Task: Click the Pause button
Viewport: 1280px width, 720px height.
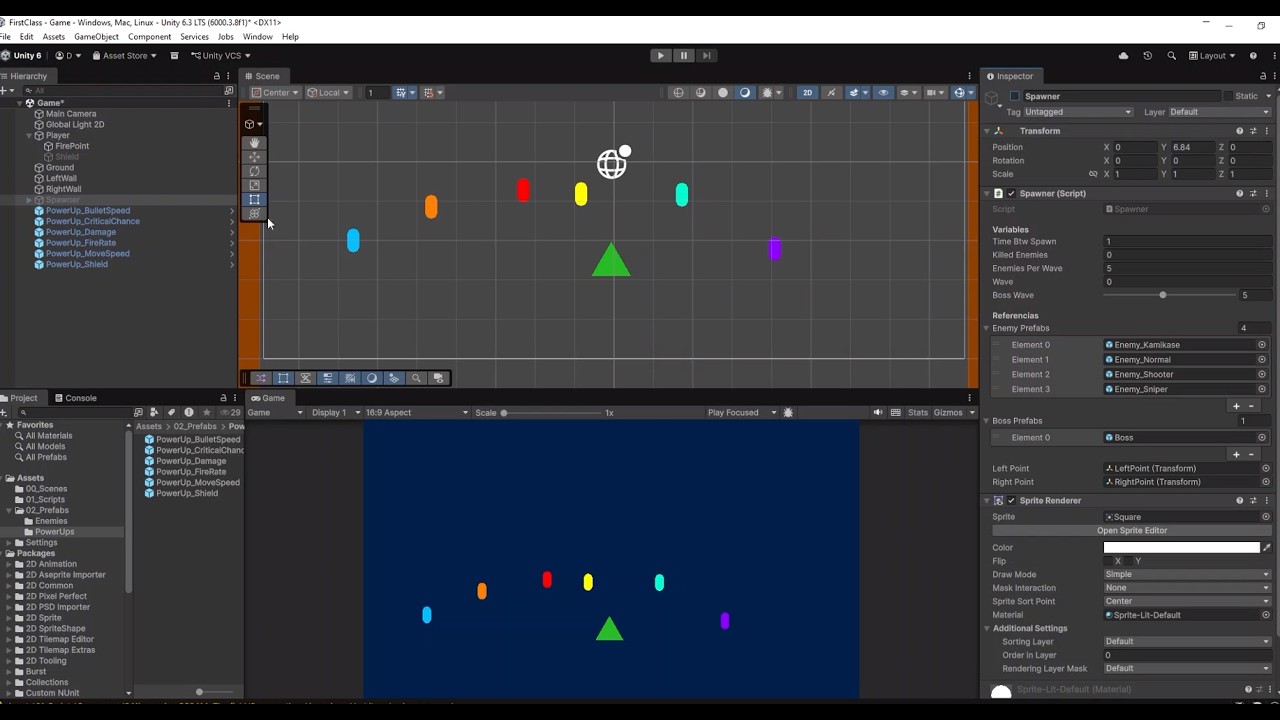Action: (x=684, y=56)
